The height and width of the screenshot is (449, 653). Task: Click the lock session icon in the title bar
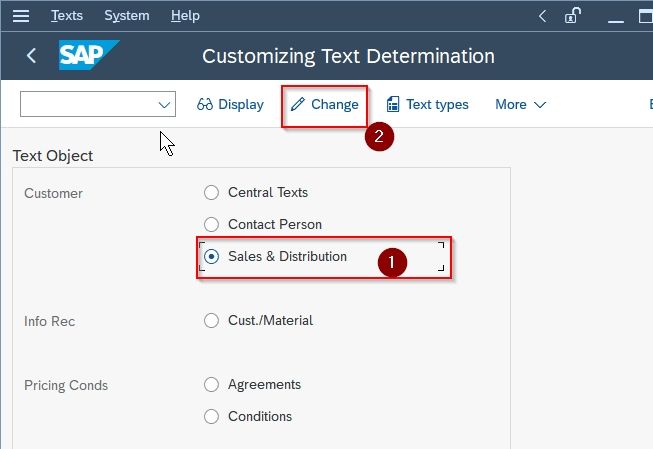click(x=573, y=16)
